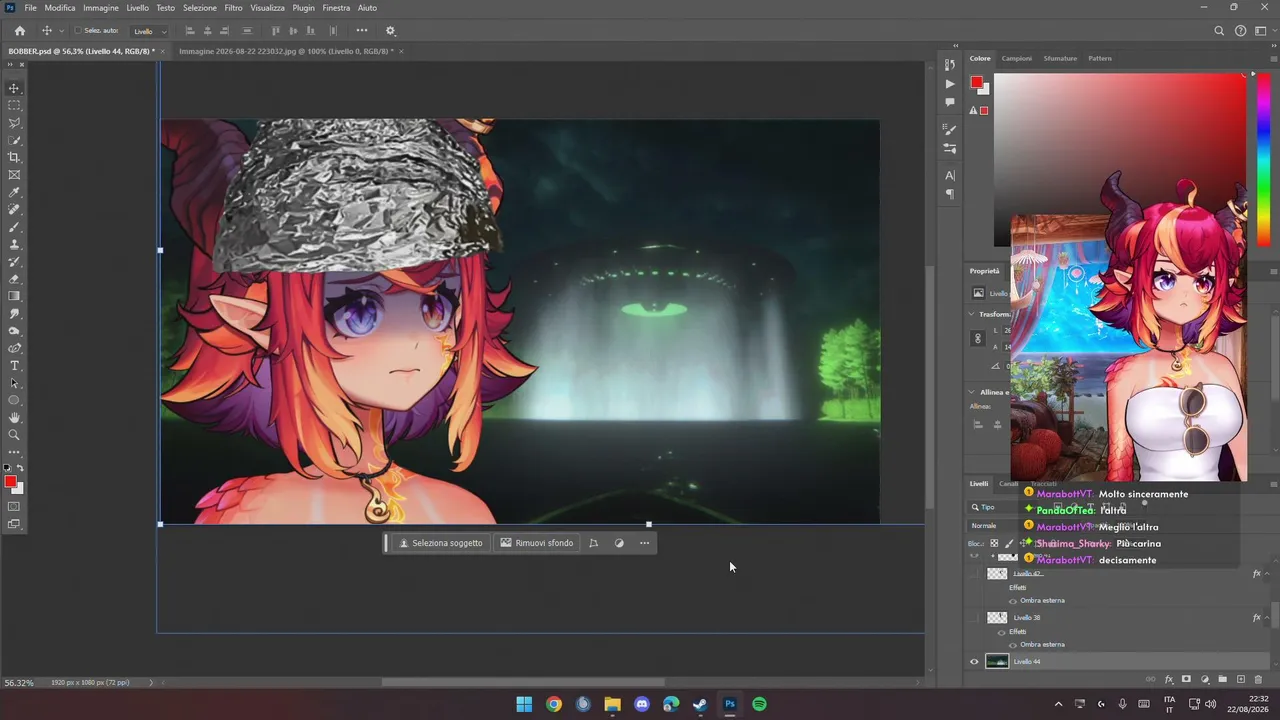Viewport: 1280px width, 720px height.
Task: Activate the Hand tool
Action: pos(14,418)
